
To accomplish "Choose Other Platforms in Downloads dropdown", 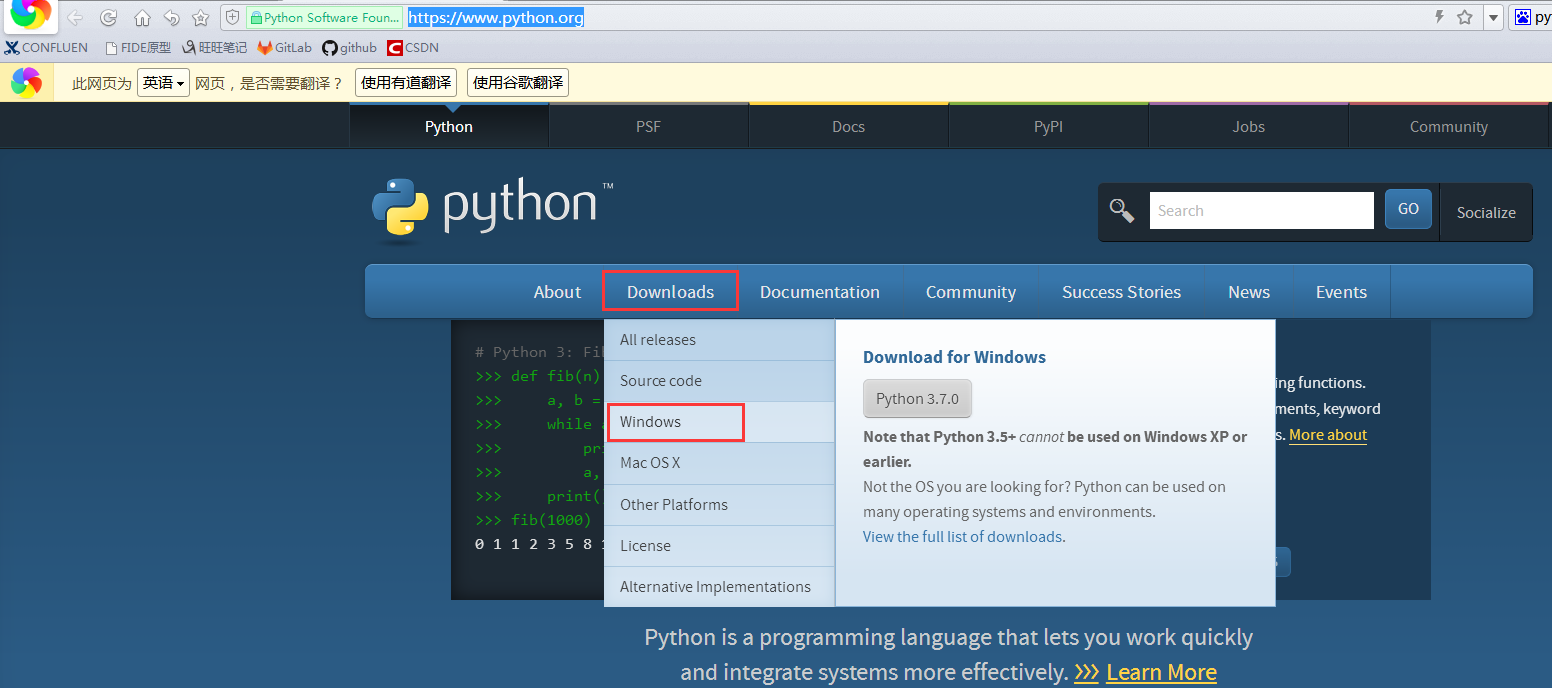I will [719, 505].
